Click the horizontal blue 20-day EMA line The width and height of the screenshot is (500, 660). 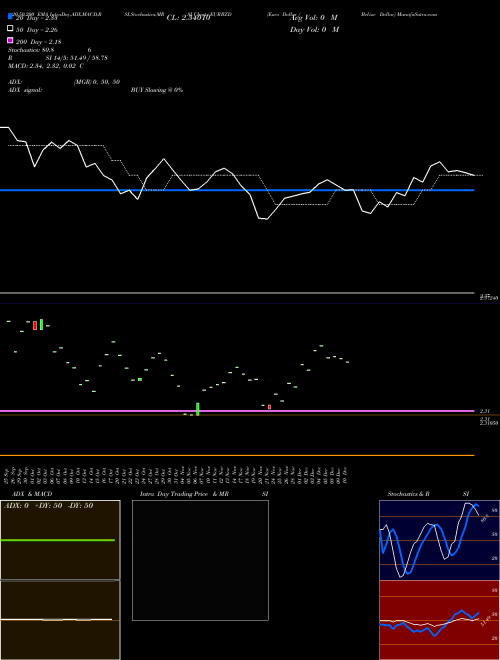[x=237, y=190]
